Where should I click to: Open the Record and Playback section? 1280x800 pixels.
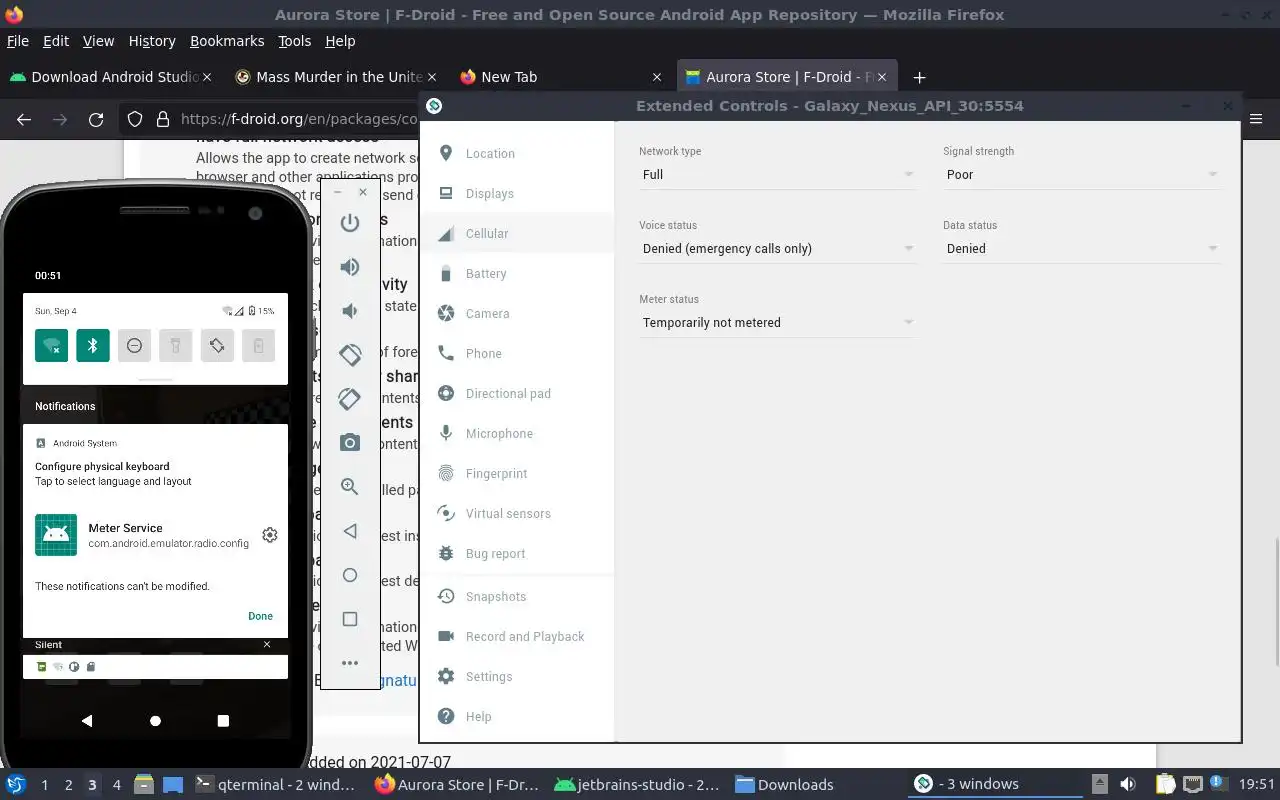tap(516, 636)
